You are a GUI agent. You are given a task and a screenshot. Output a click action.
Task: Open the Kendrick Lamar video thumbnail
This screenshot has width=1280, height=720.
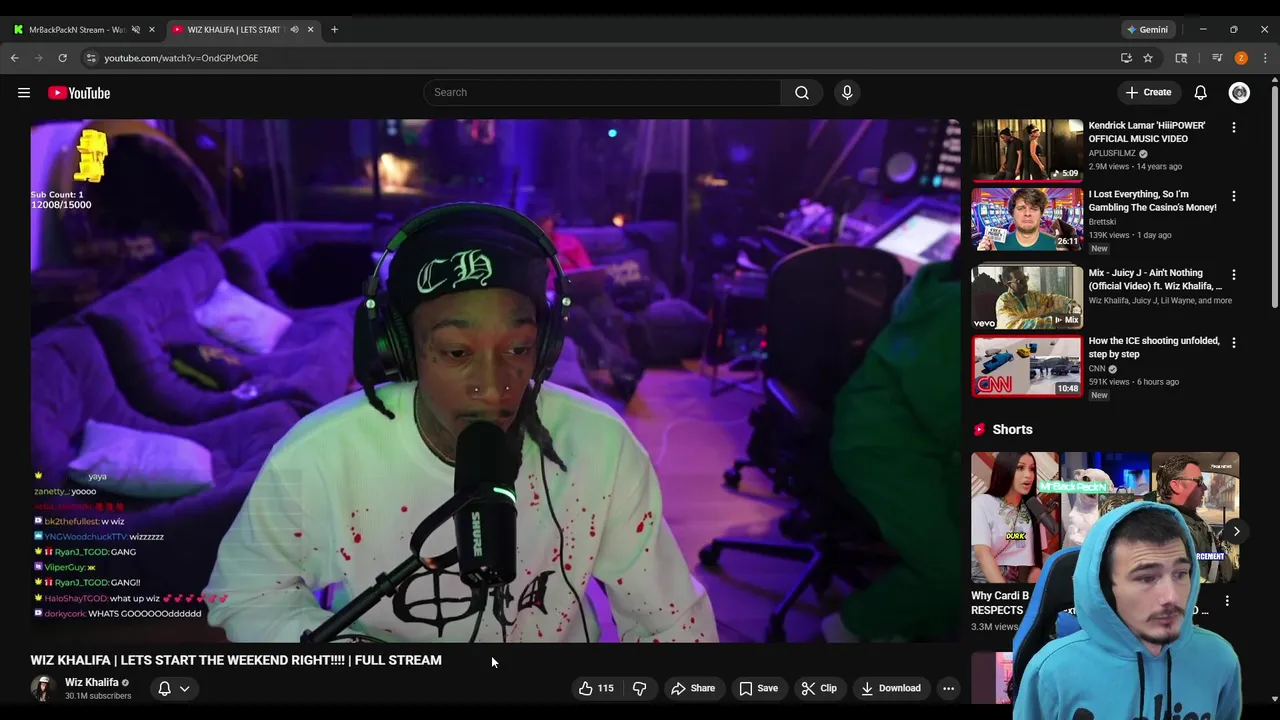[1027, 150]
